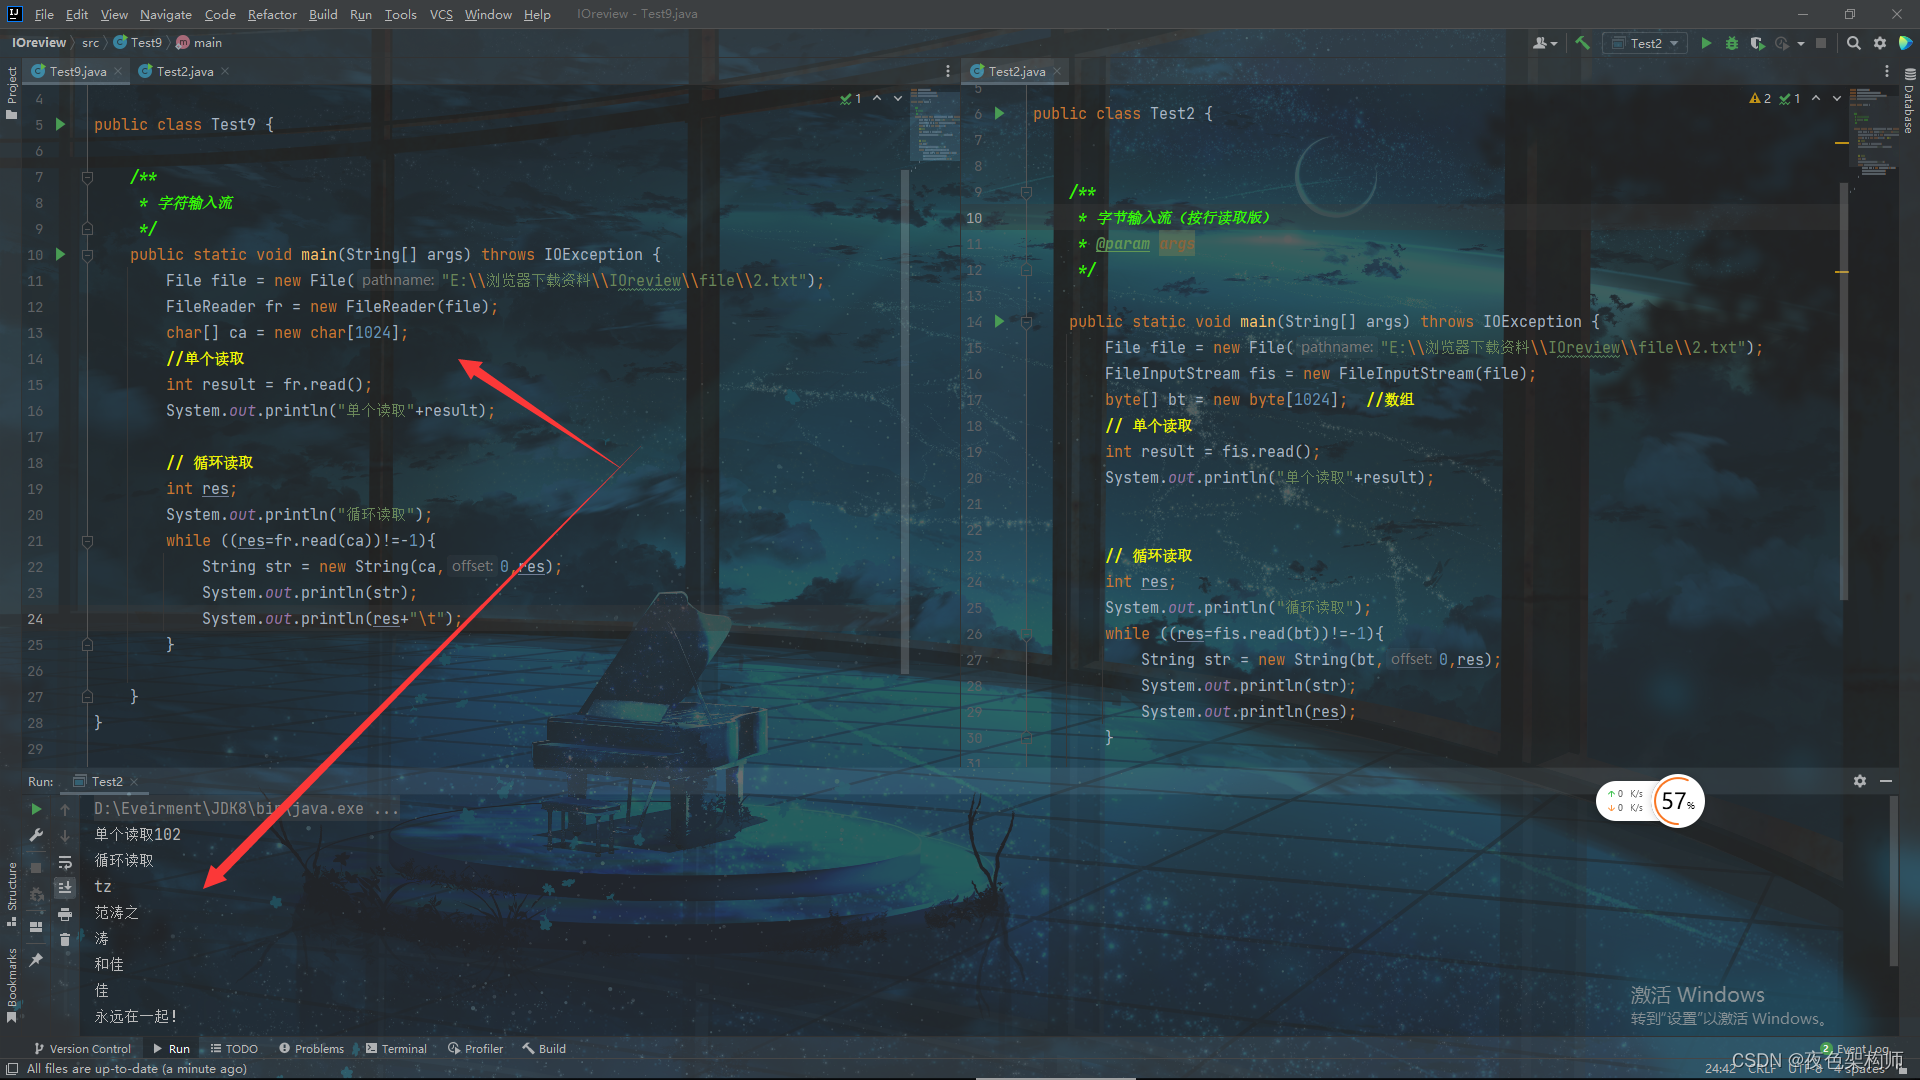Fold Test2 javadoc comment at line 9
Image resolution: width=1920 pixels, height=1080 pixels.
(1026, 192)
